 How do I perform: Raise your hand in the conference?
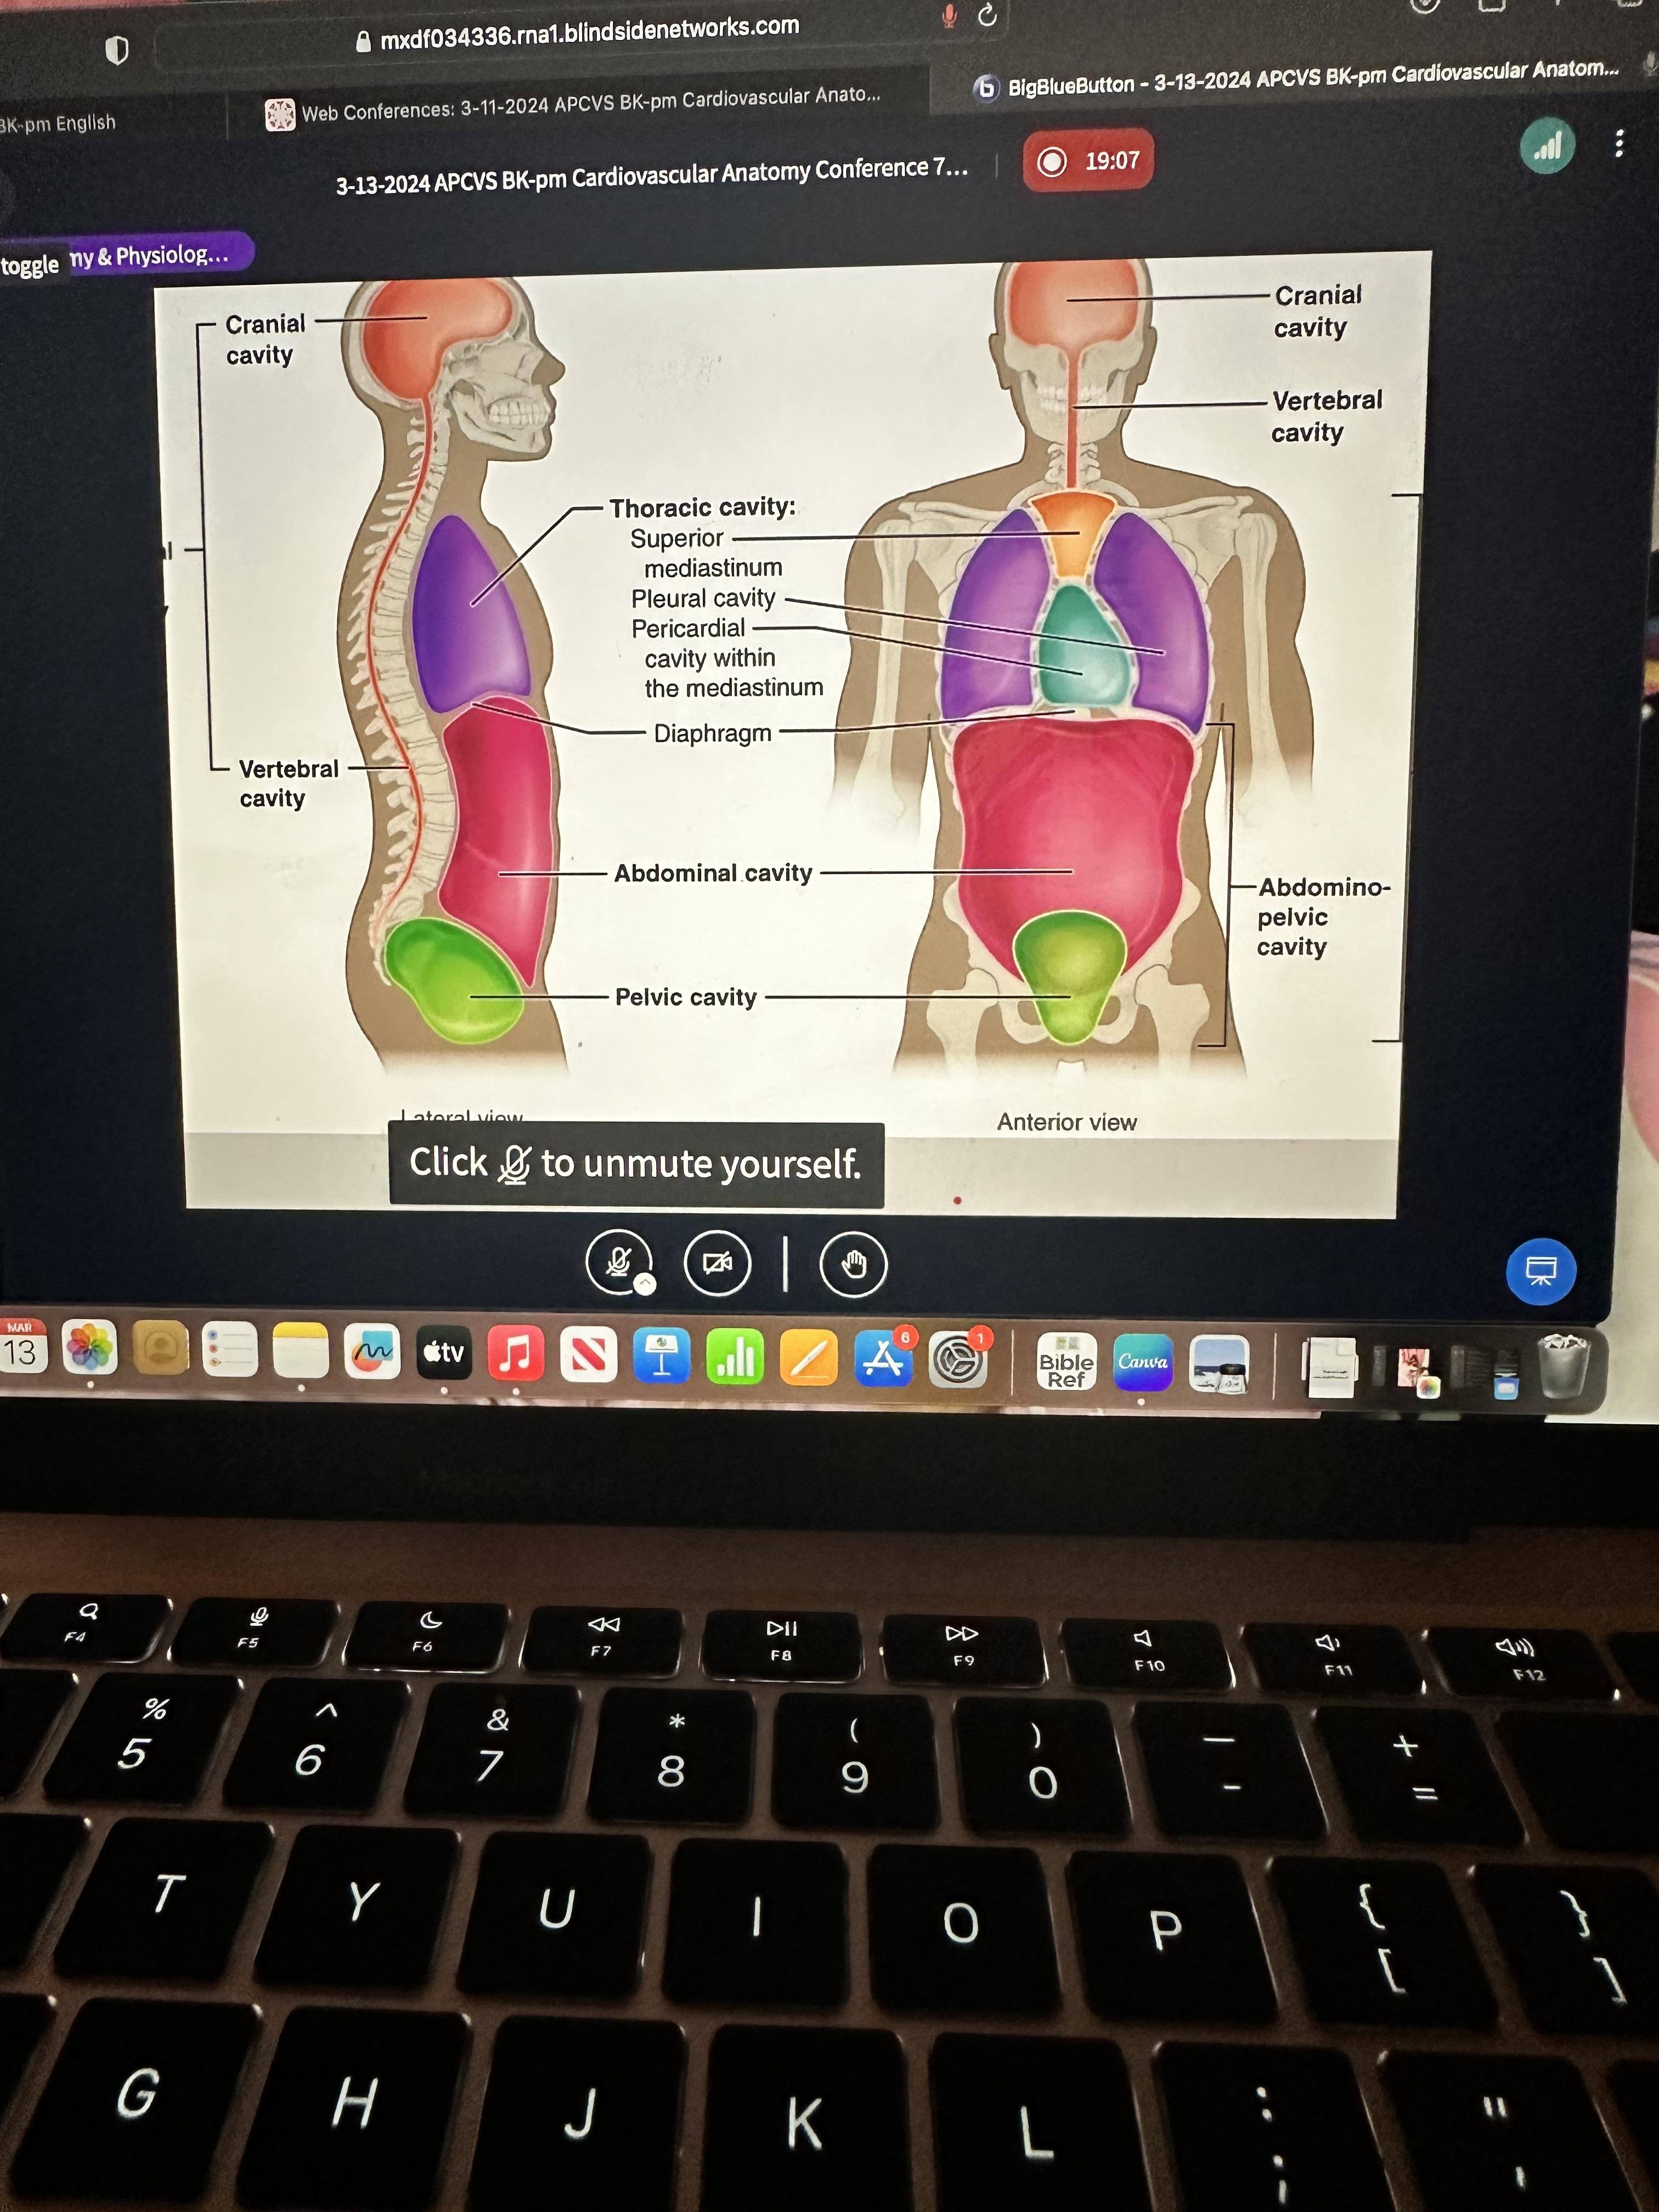click(x=852, y=1265)
